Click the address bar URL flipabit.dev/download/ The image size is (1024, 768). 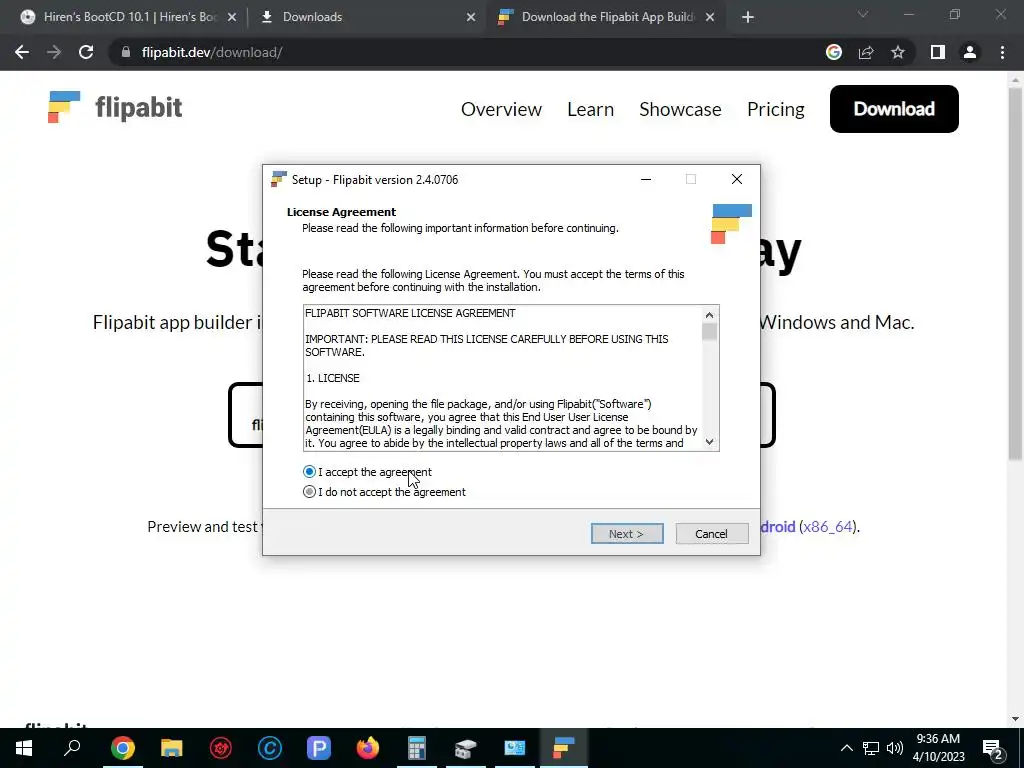click(x=212, y=52)
